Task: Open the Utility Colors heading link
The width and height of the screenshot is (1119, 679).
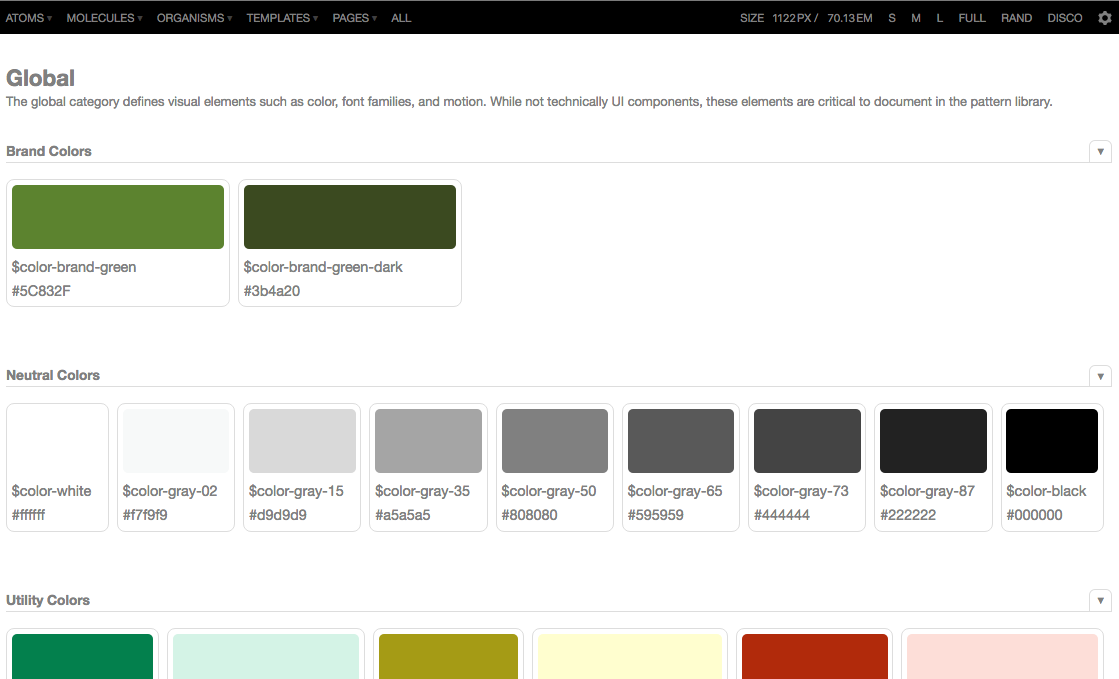Action: click(x=48, y=600)
